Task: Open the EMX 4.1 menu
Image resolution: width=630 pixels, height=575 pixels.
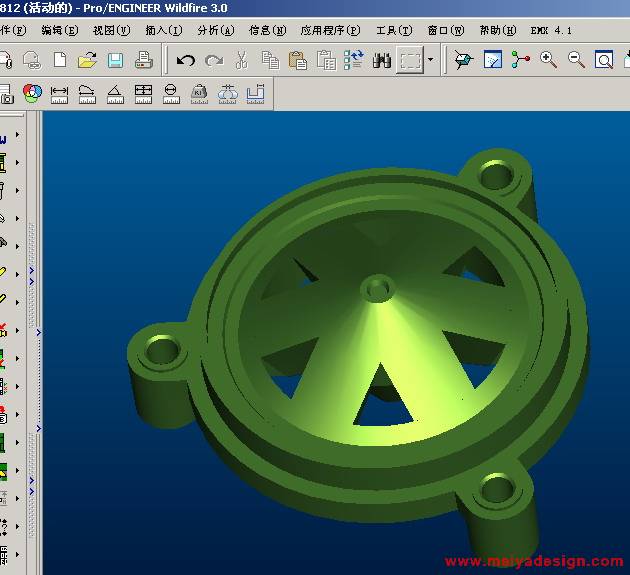Action: click(x=551, y=30)
